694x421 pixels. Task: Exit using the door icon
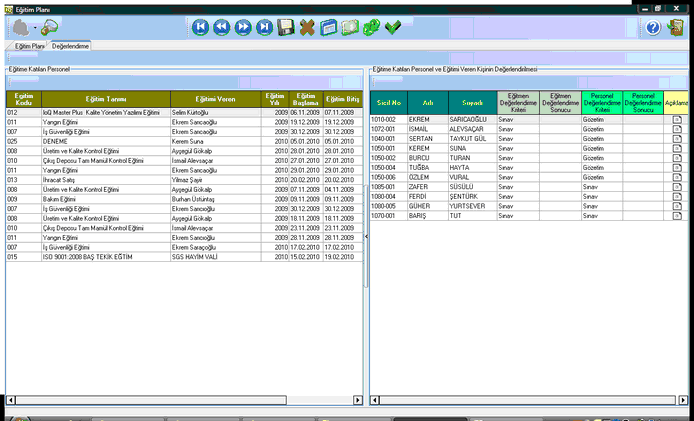[x=675, y=28]
